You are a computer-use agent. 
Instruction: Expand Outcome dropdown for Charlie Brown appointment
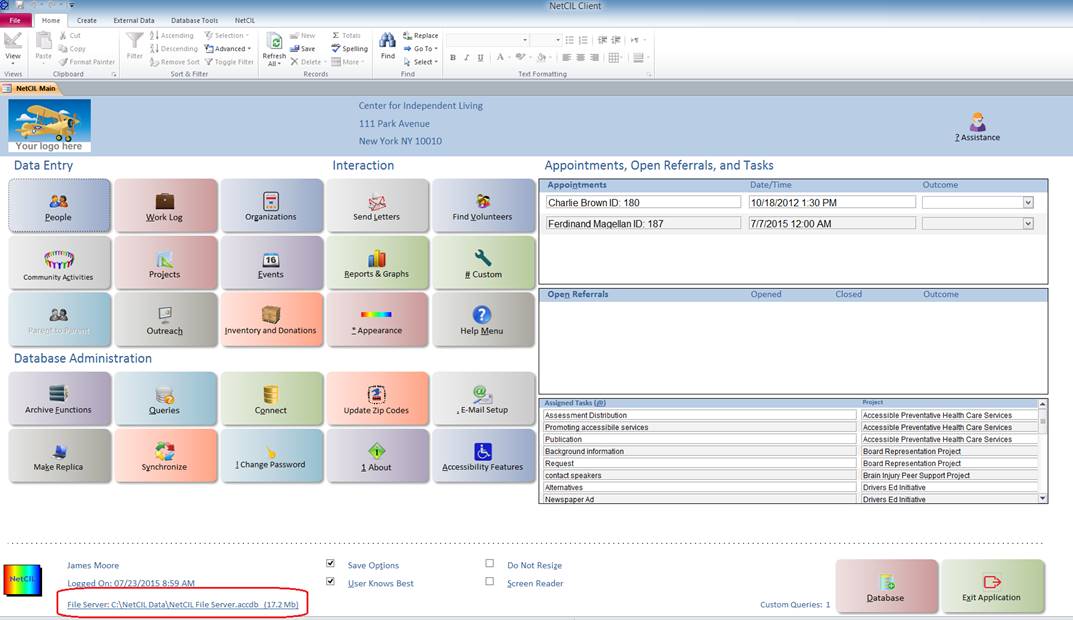point(1028,203)
